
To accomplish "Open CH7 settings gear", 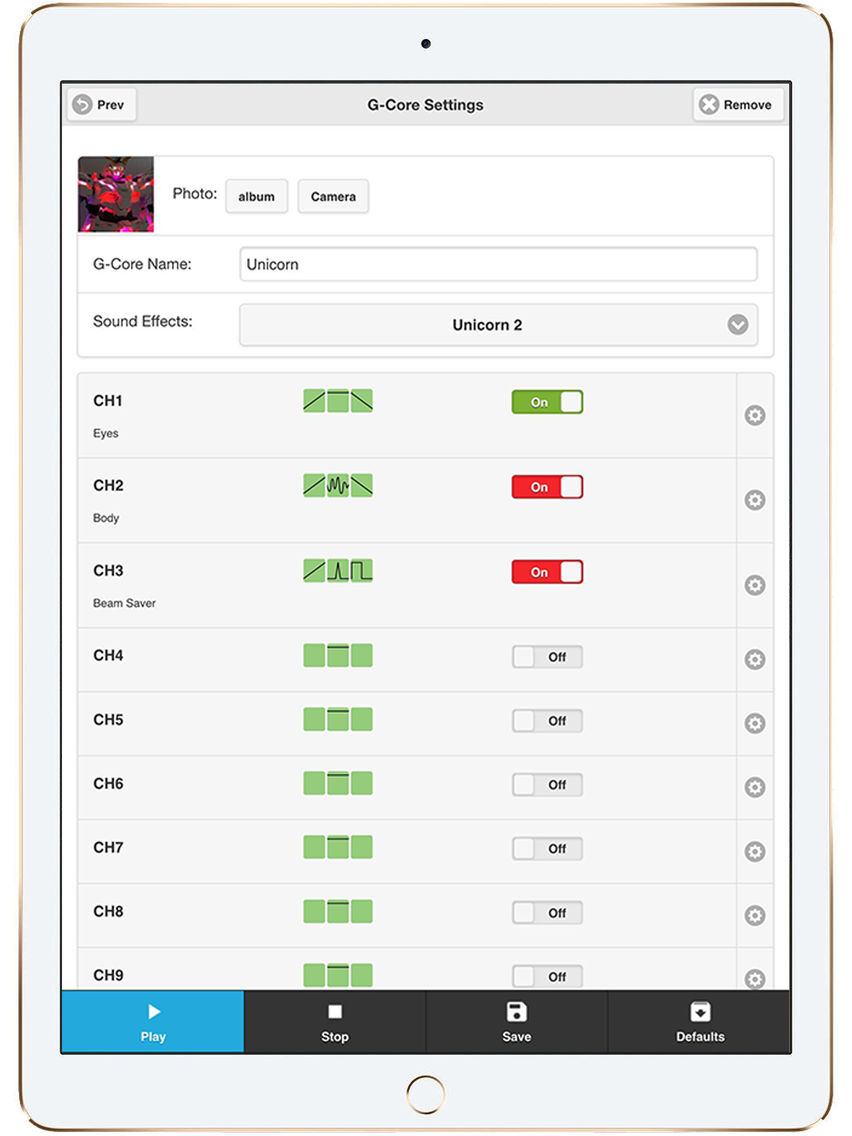I will pos(755,851).
